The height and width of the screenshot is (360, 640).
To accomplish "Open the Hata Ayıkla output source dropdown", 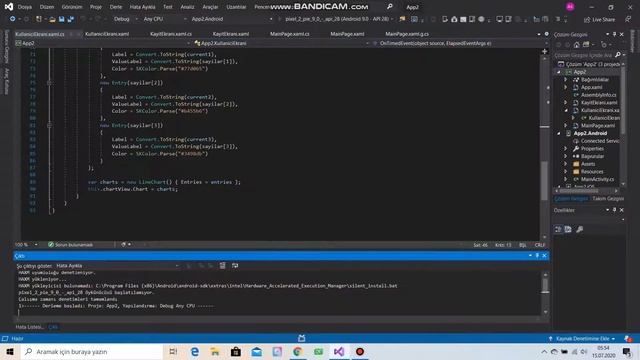I will click(117, 266).
